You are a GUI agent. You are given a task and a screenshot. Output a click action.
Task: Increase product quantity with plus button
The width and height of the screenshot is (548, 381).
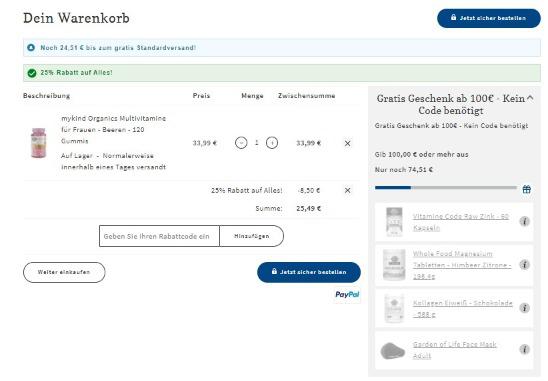(272, 143)
